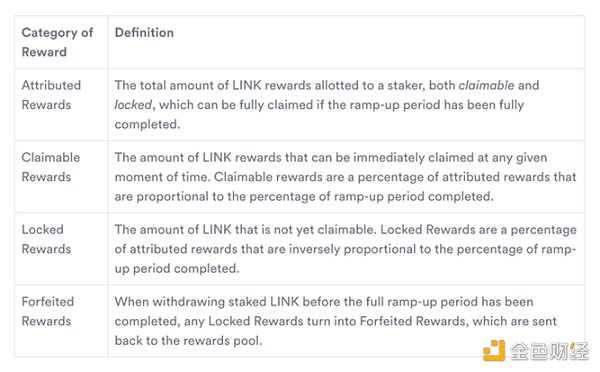The width and height of the screenshot is (600, 372).
Task: Click the Forfeited Rewards definition paragraph
Action: 336,321
